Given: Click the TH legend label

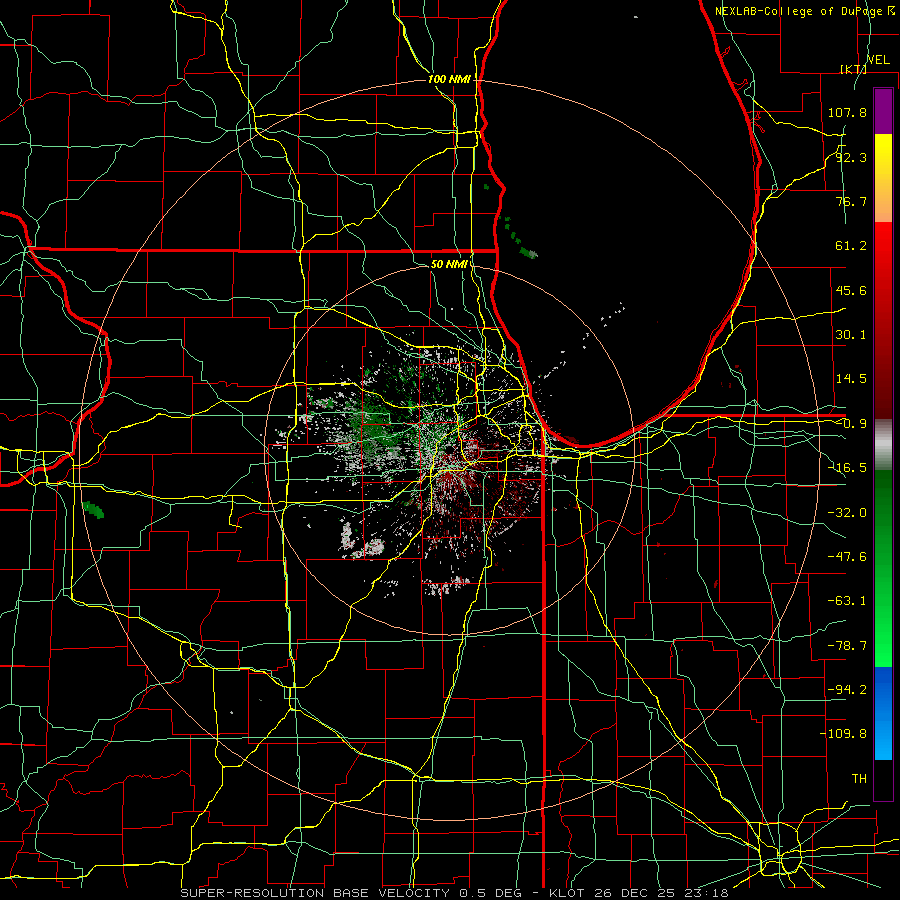Looking at the screenshot, I should pyautogui.click(x=859, y=779).
